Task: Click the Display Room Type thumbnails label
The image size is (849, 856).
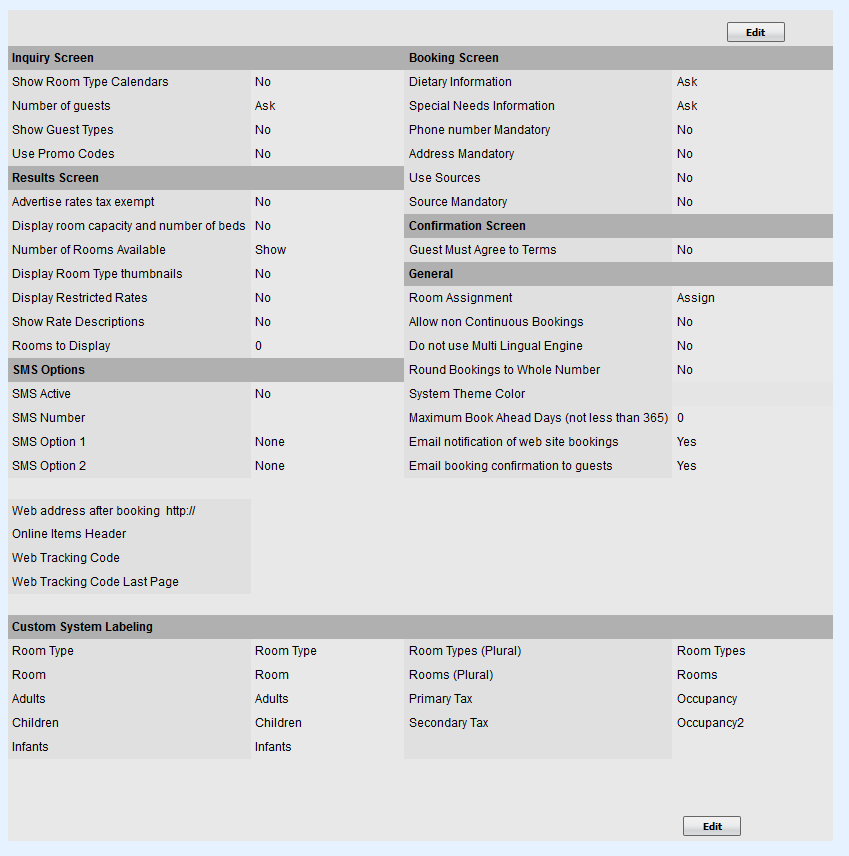Action: tap(97, 274)
